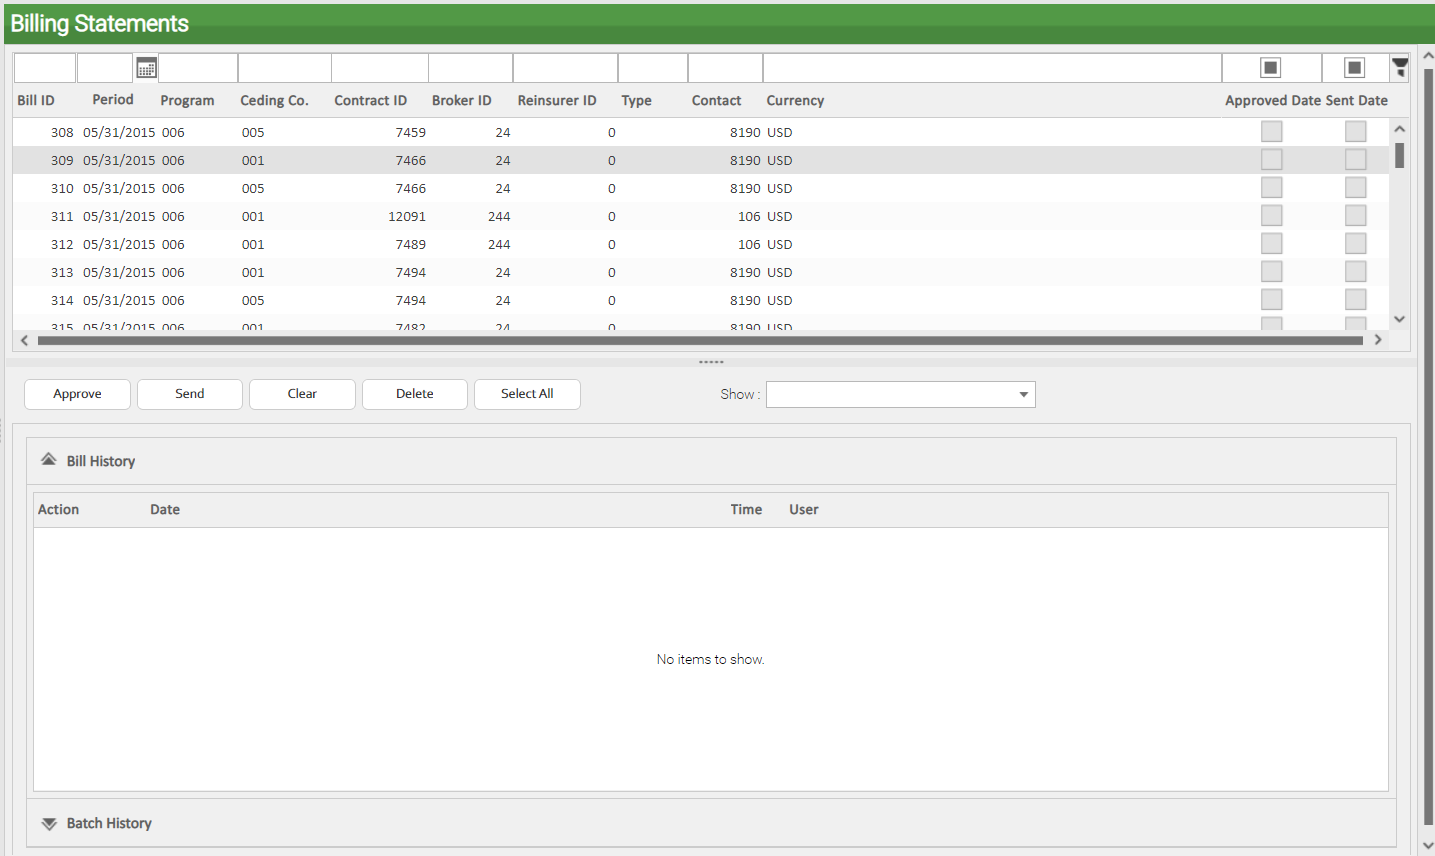
Task: Toggle the Sent Date filter checkbox
Action: coord(1354,68)
